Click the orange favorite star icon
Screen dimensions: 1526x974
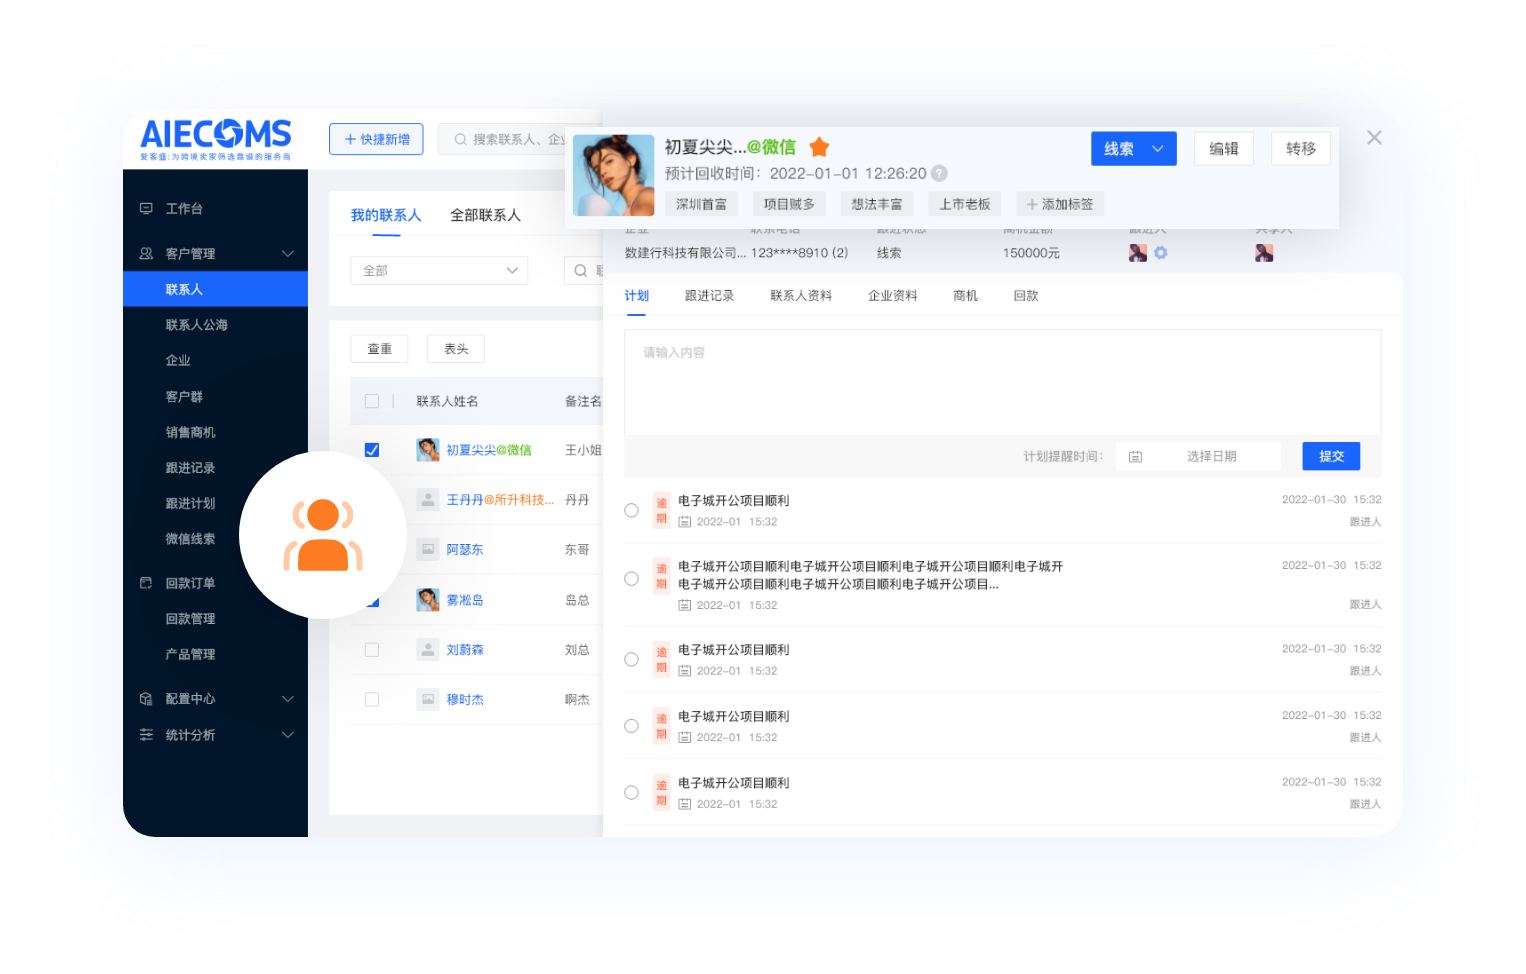(819, 147)
